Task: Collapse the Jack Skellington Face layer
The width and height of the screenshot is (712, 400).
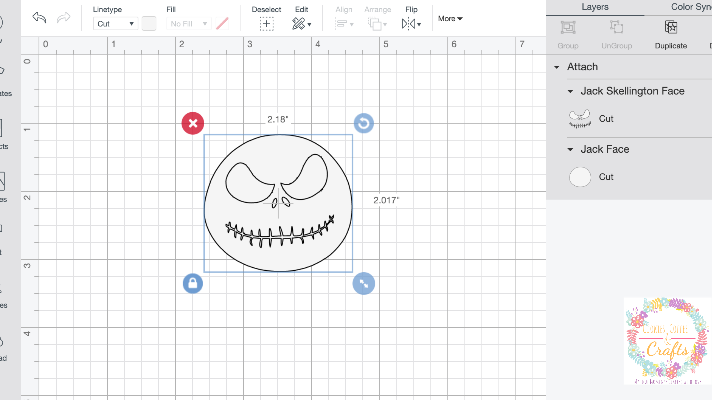Action: tap(570, 91)
